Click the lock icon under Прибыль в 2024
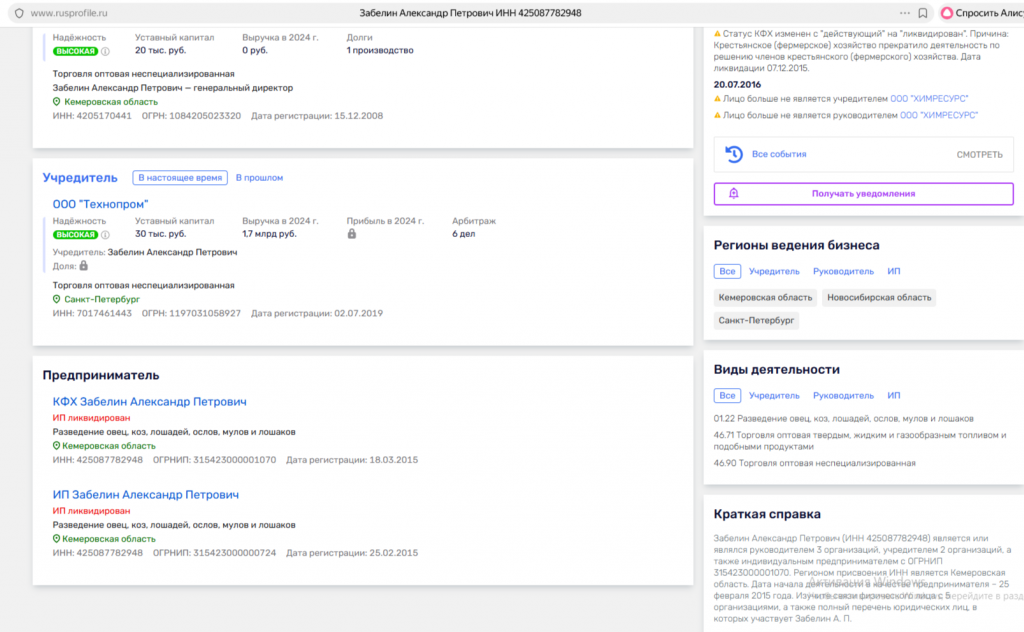 click(x=352, y=234)
